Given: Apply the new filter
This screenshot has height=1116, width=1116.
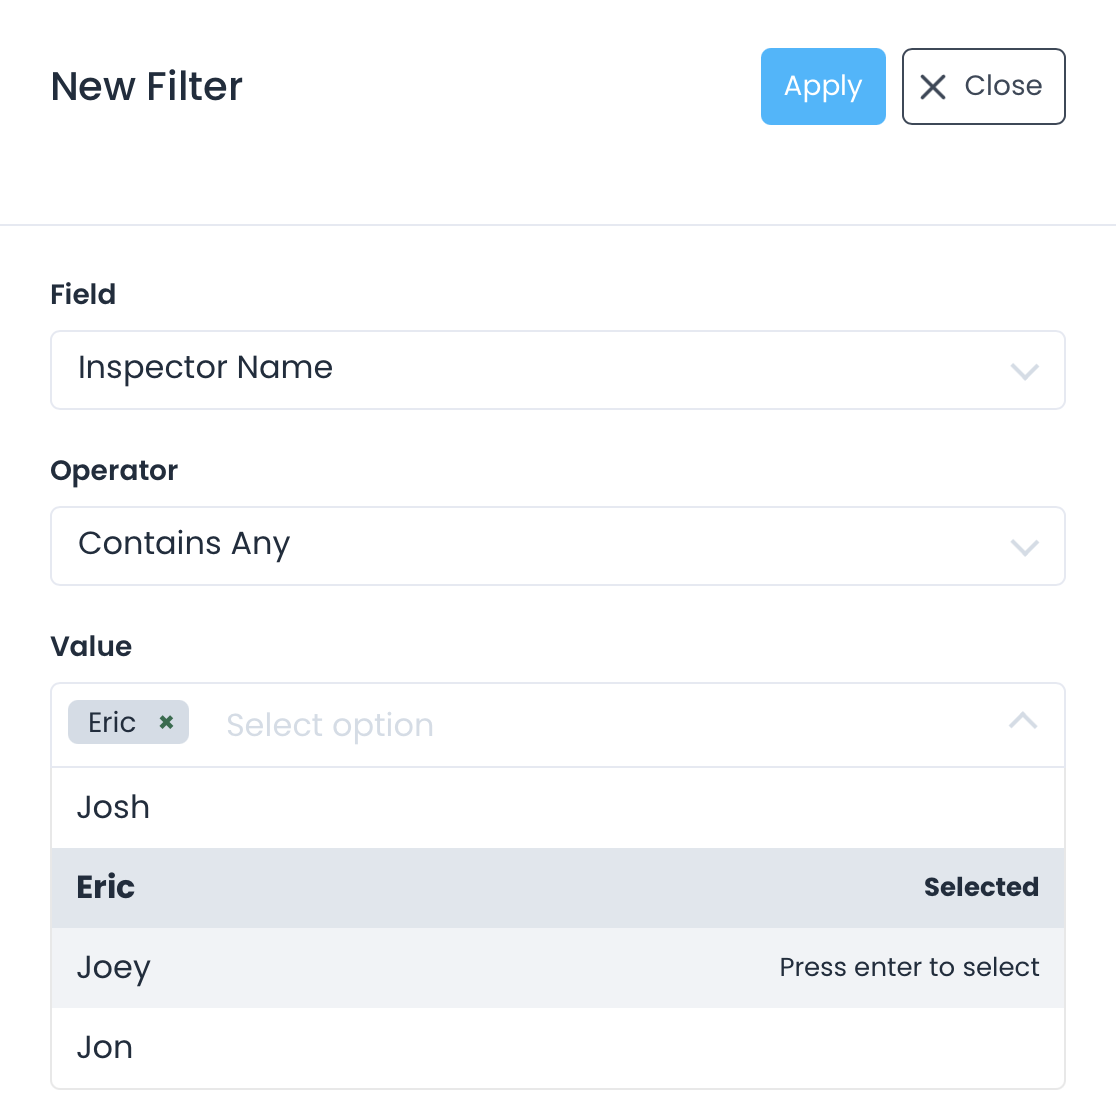Looking at the screenshot, I should point(823,87).
